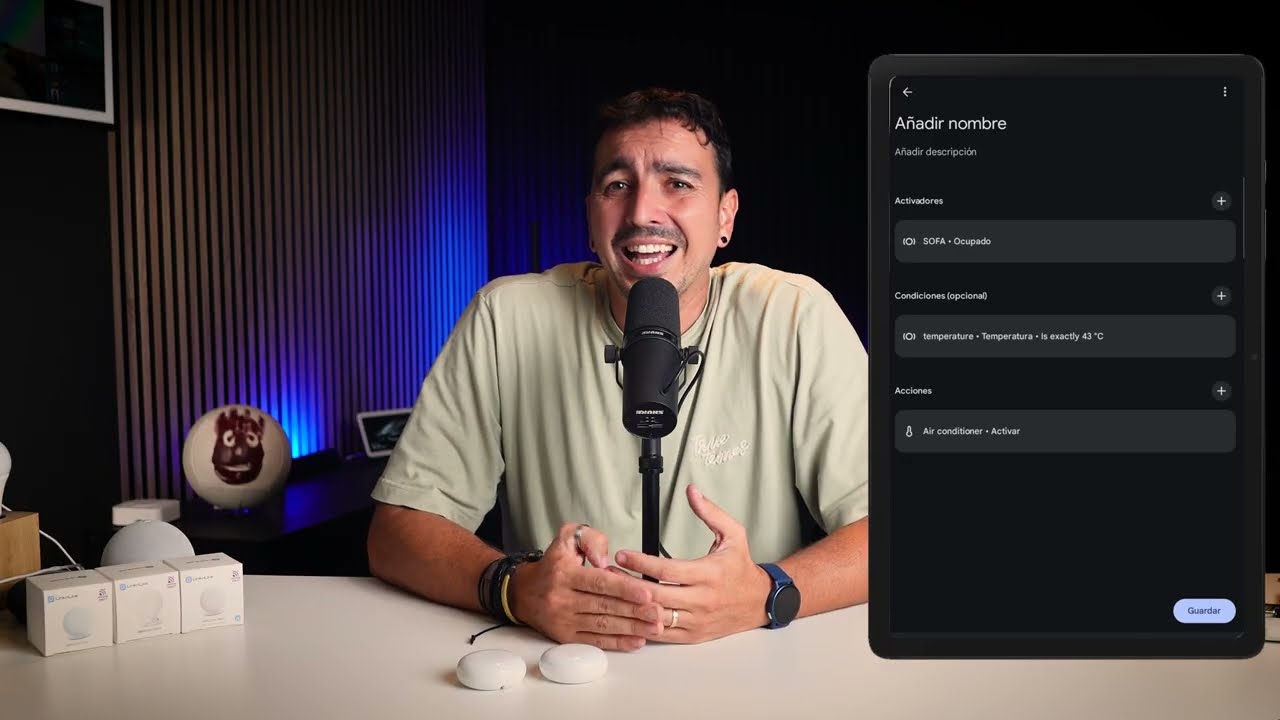
Task: Select the 'Condiciones (opcional)' label
Action: click(x=940, y=296)
